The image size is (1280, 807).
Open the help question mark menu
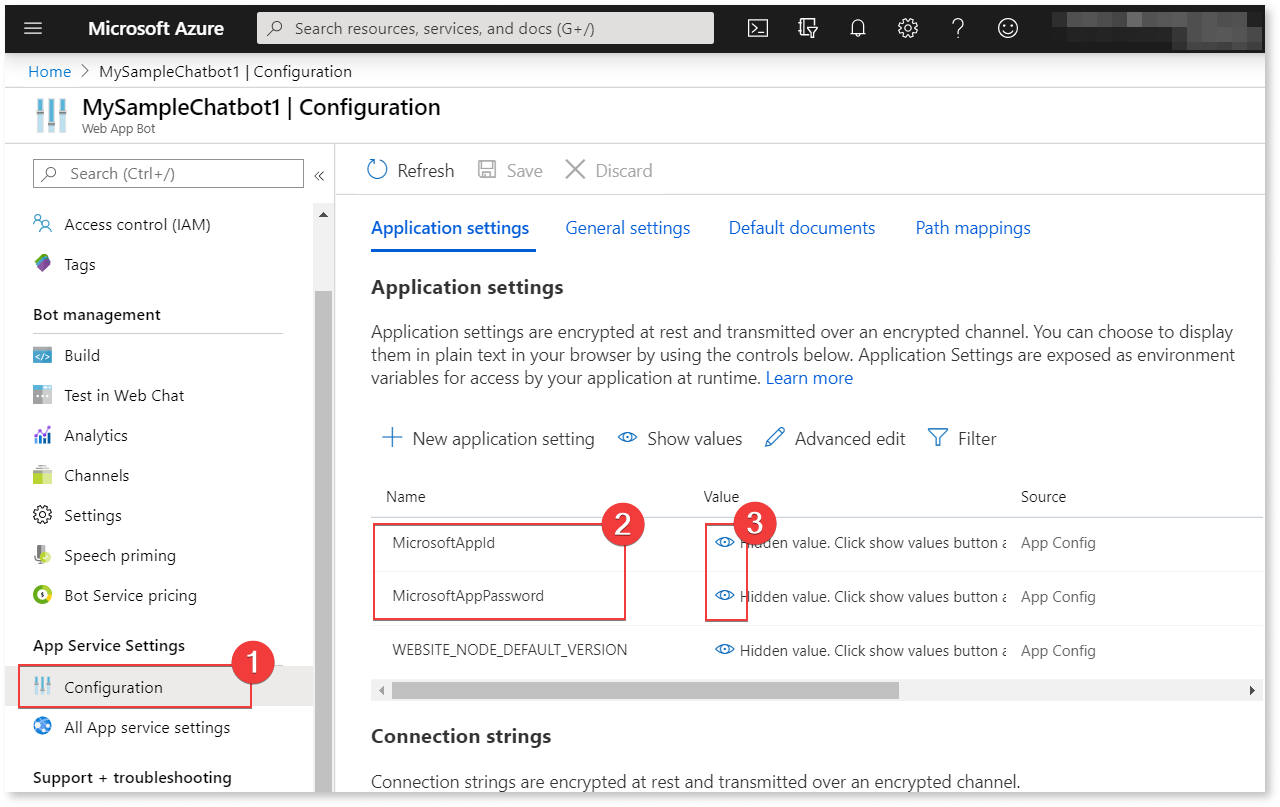(957, 27)
